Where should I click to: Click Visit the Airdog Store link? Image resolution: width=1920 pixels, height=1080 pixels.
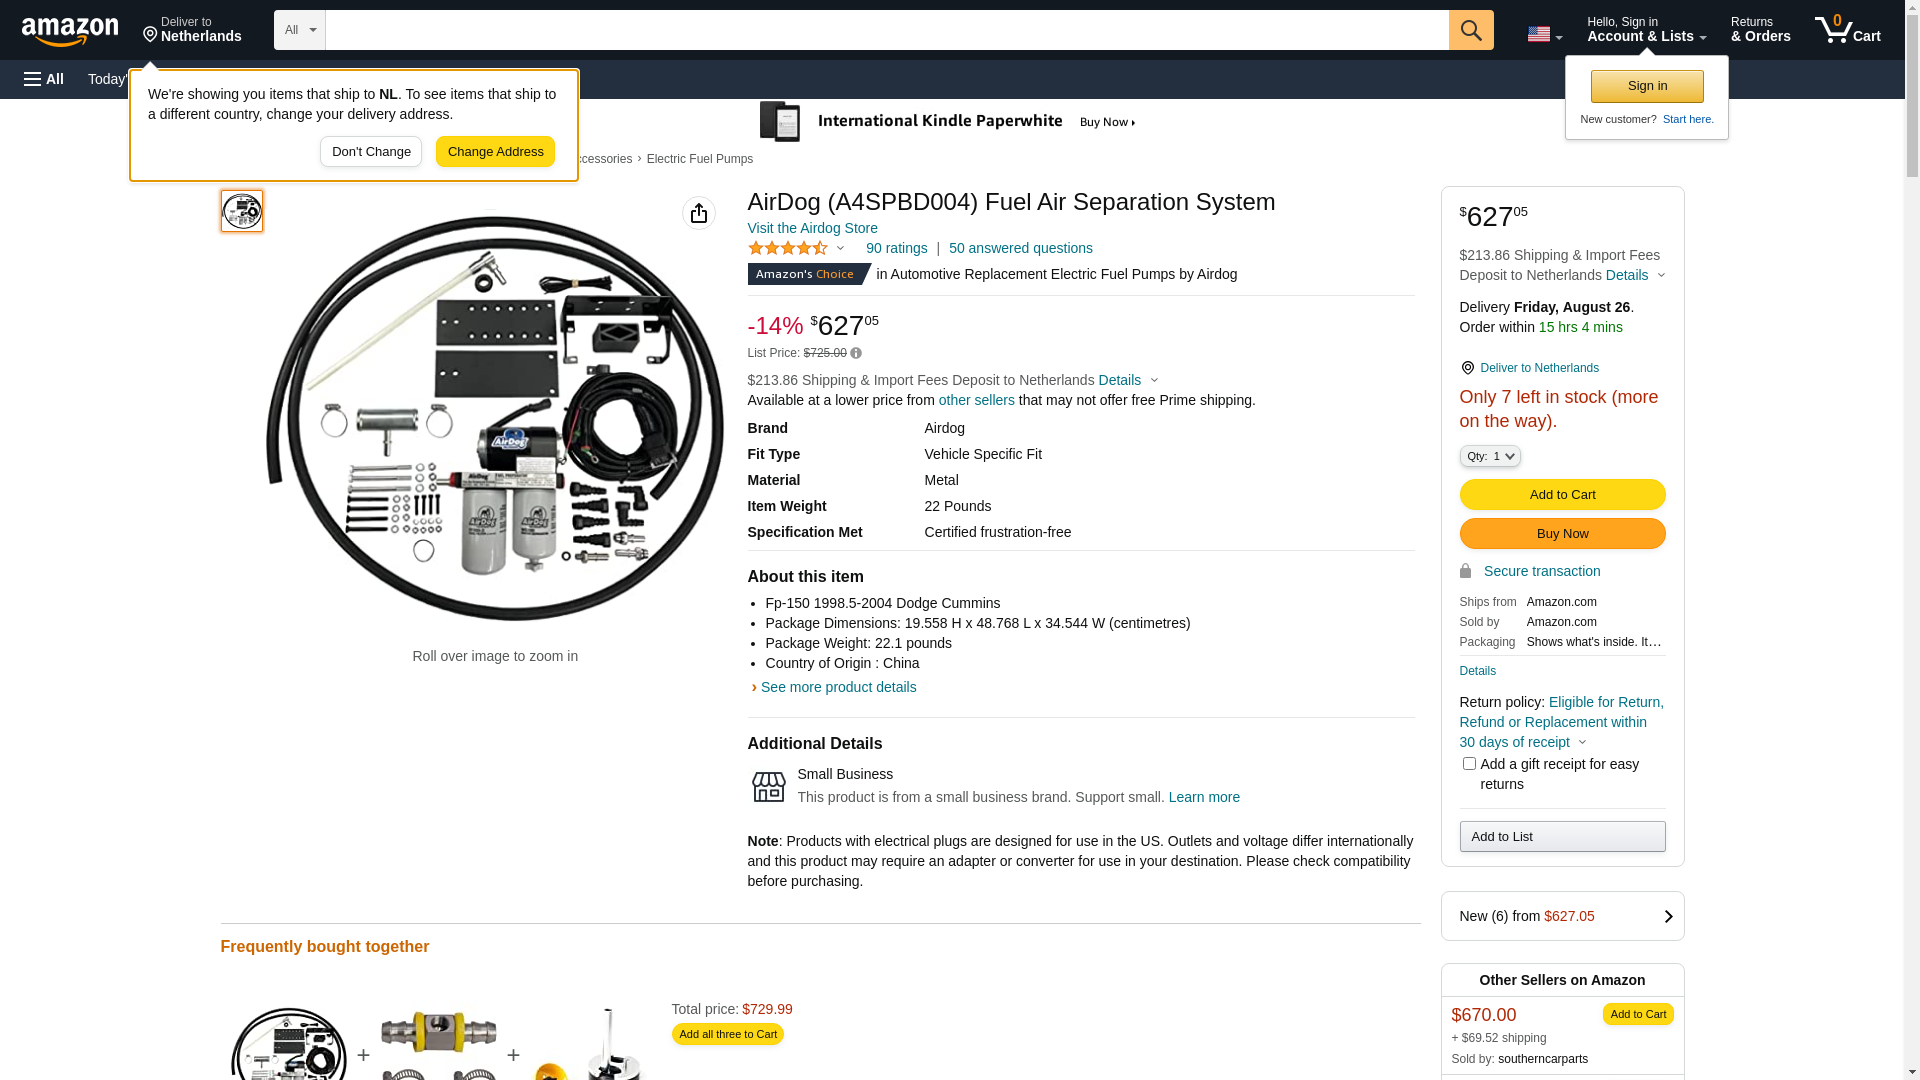(812, 228)
